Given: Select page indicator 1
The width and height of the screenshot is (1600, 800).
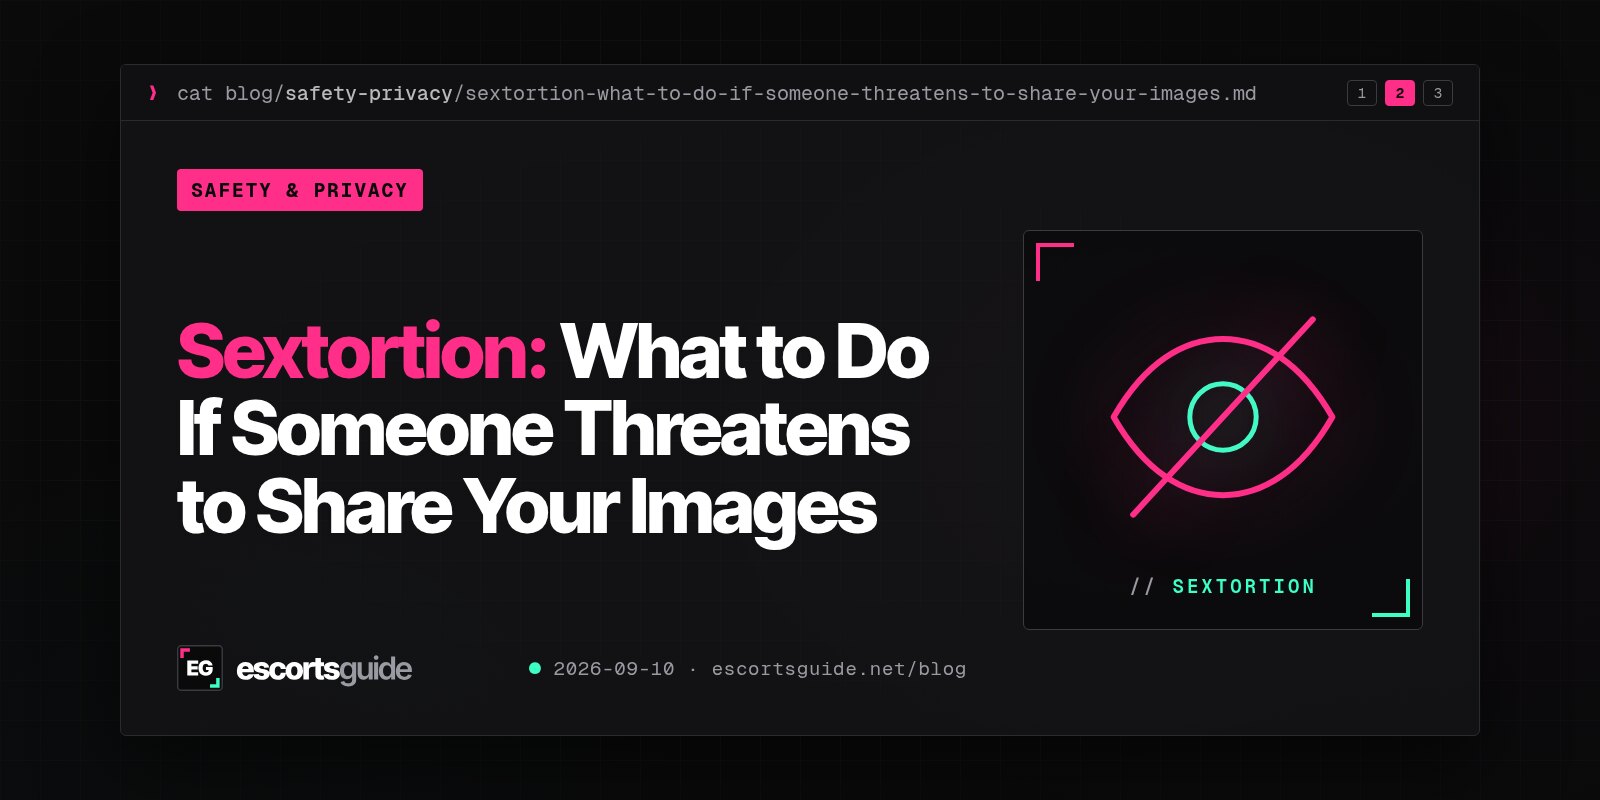Looking at the screenshot, I should 1361,93.
